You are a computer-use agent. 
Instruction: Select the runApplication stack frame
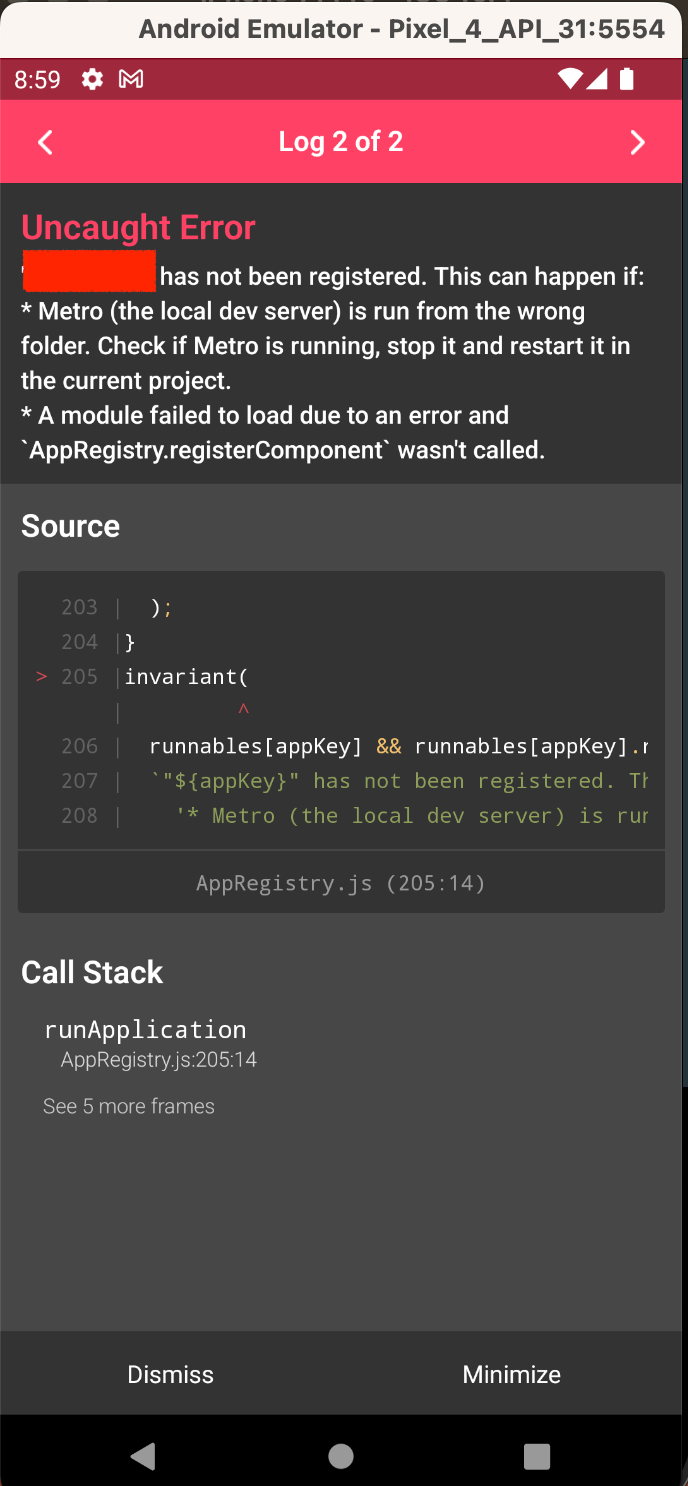[145, 1029]
